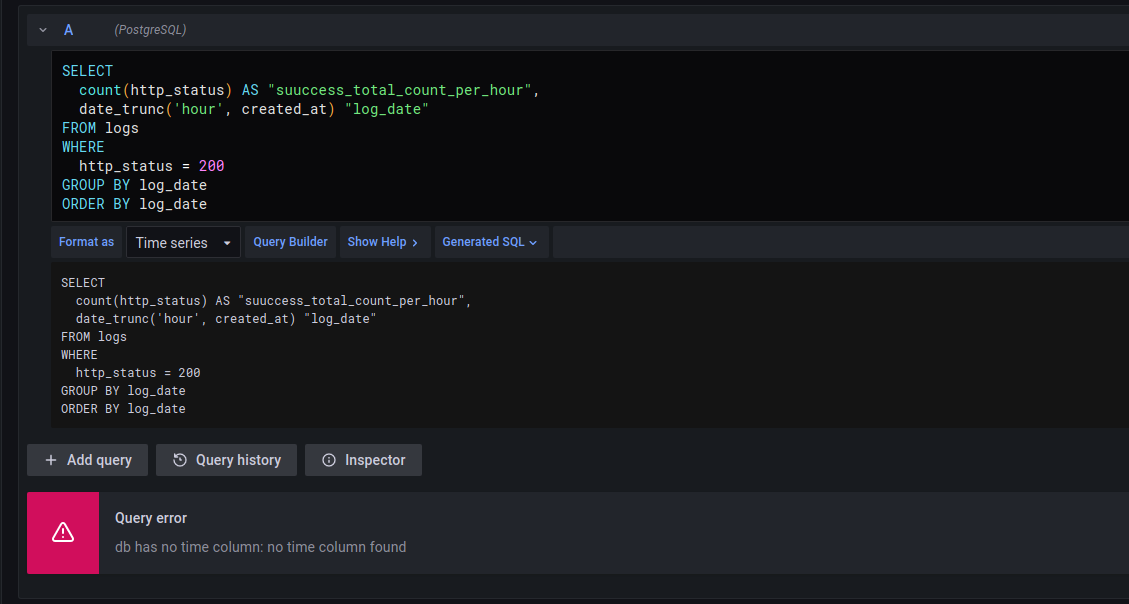Click the SELECT keyword in the SQL editor
This screenshot has height=604, width=1129.
point(87,71)
